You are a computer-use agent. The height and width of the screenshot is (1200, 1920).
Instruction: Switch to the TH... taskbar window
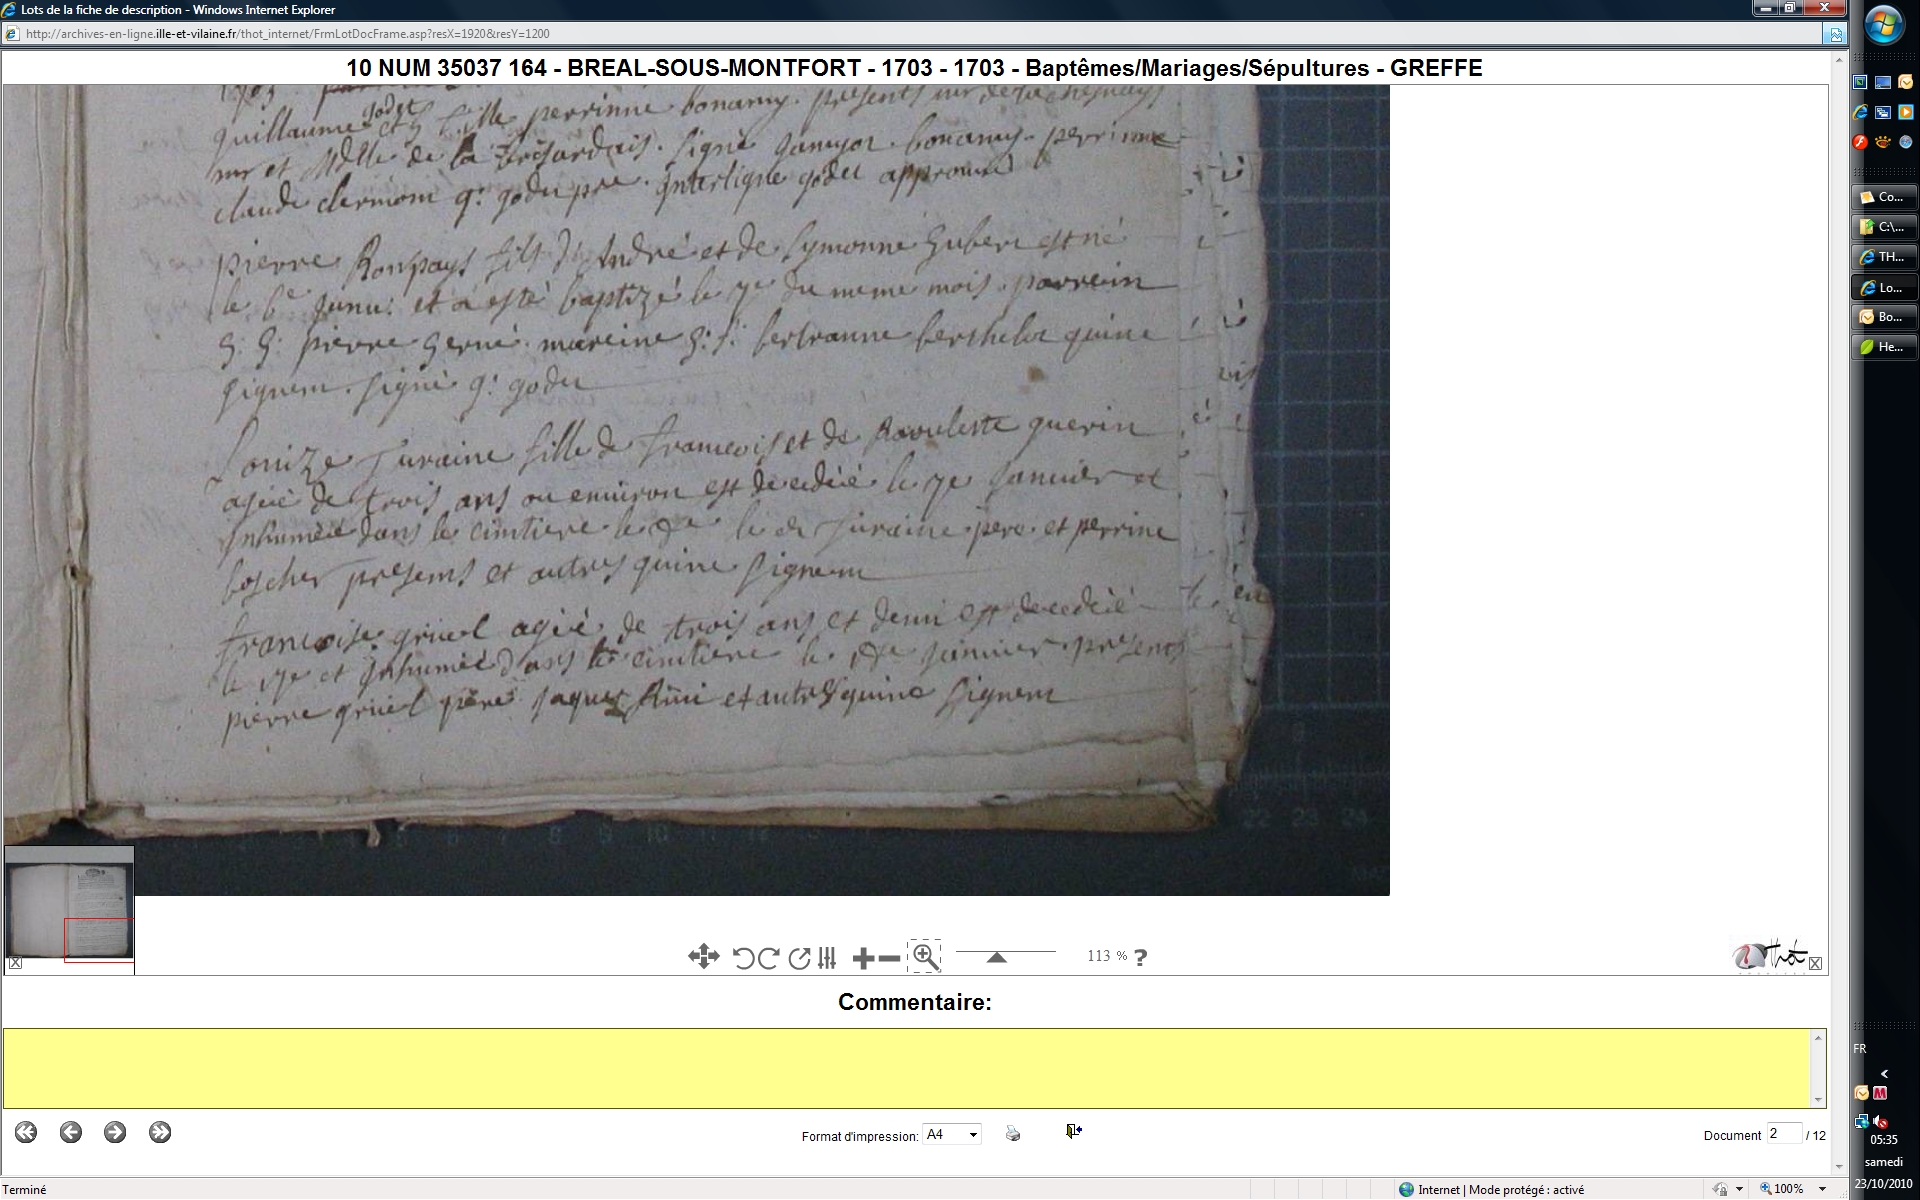point(1884,257)
